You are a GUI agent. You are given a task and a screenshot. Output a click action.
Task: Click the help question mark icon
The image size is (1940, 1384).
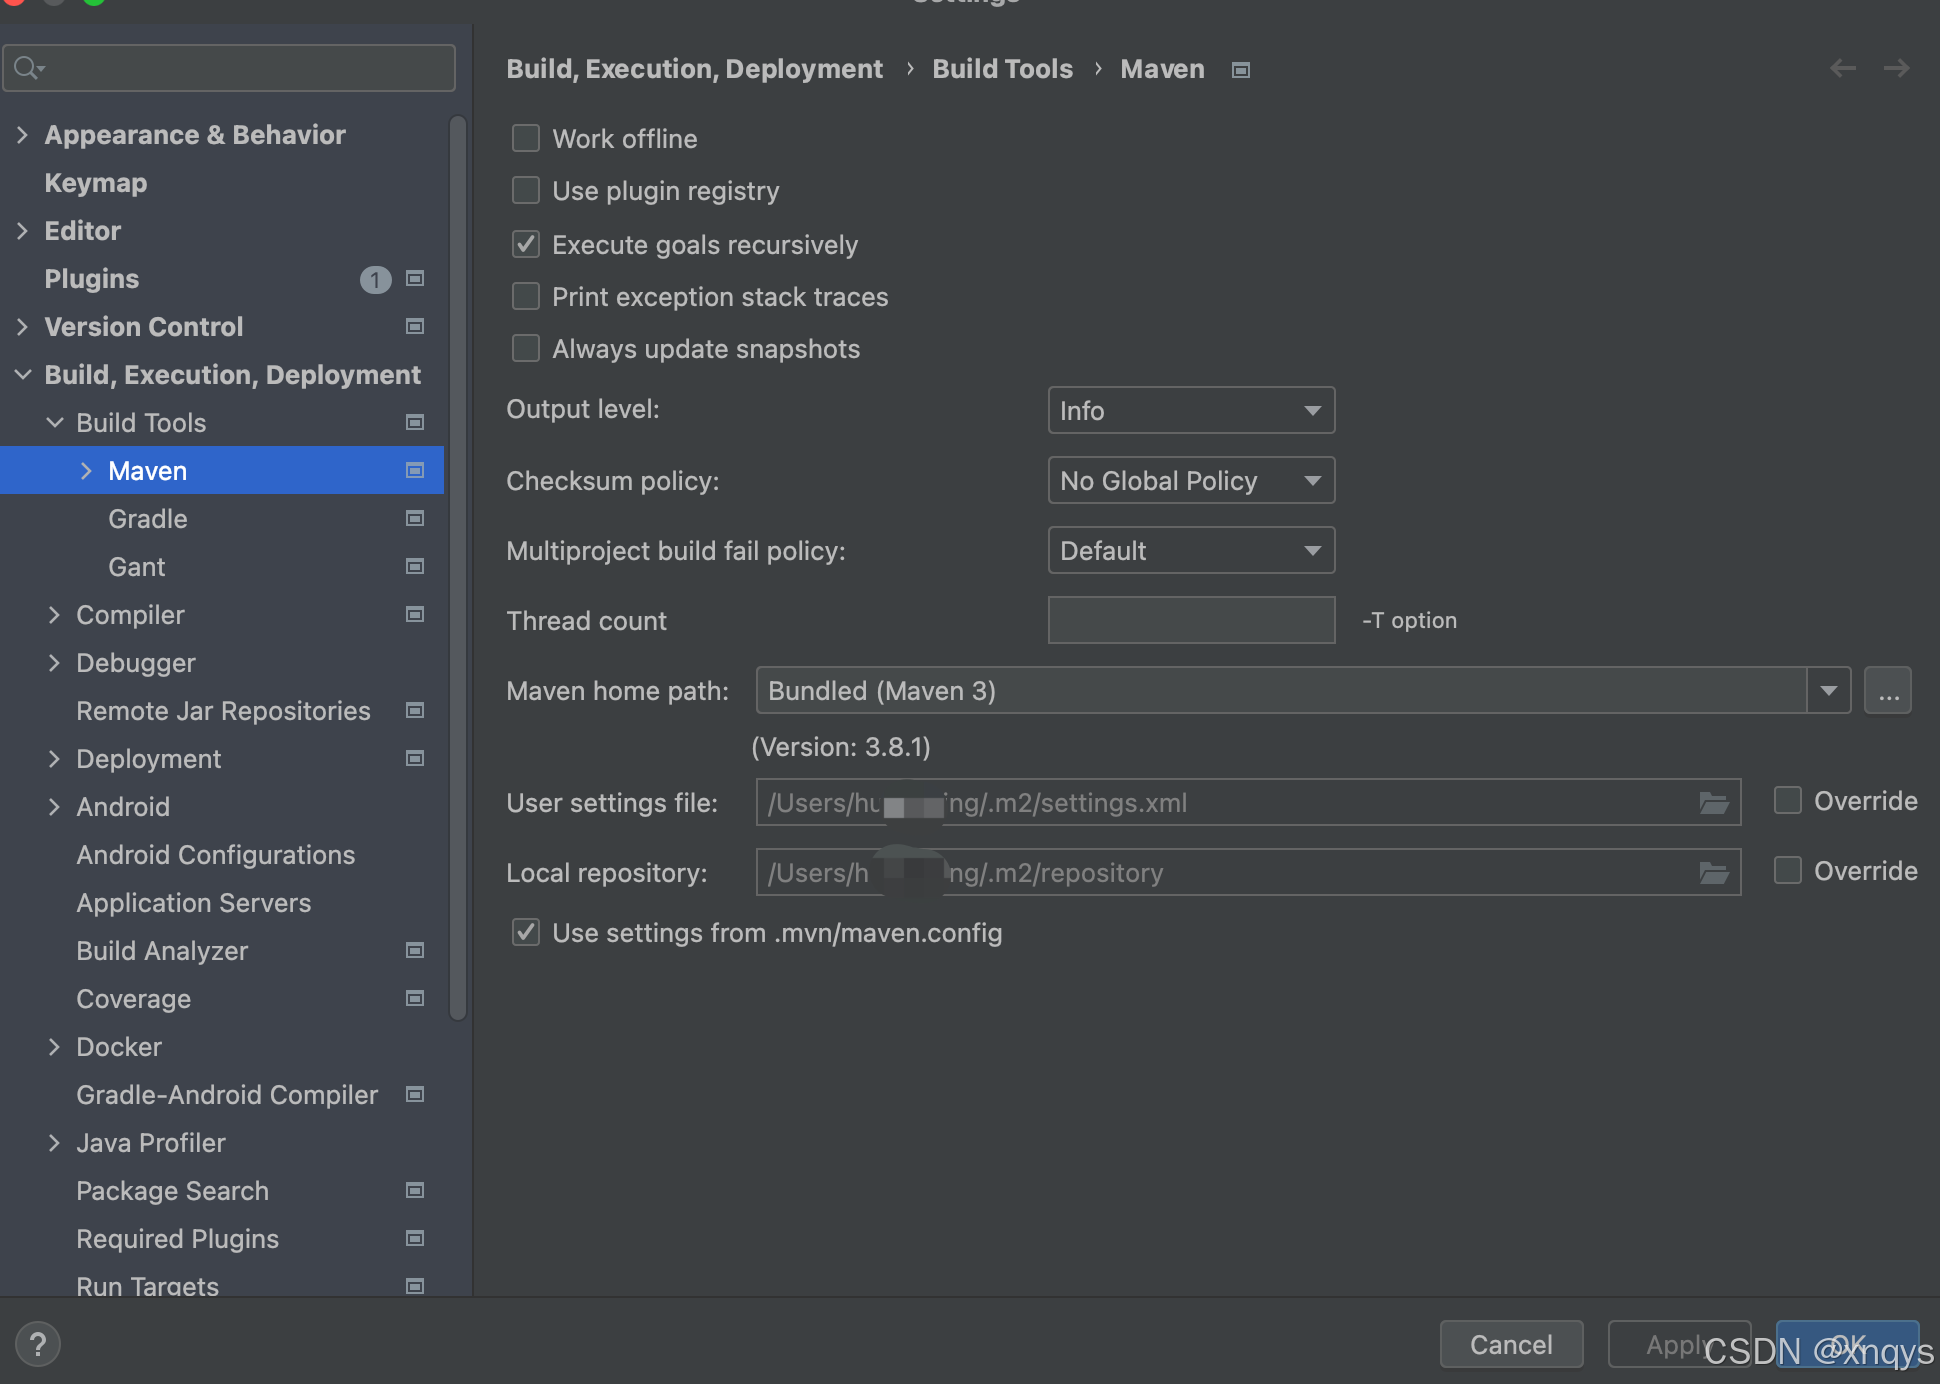(38, 1344)
